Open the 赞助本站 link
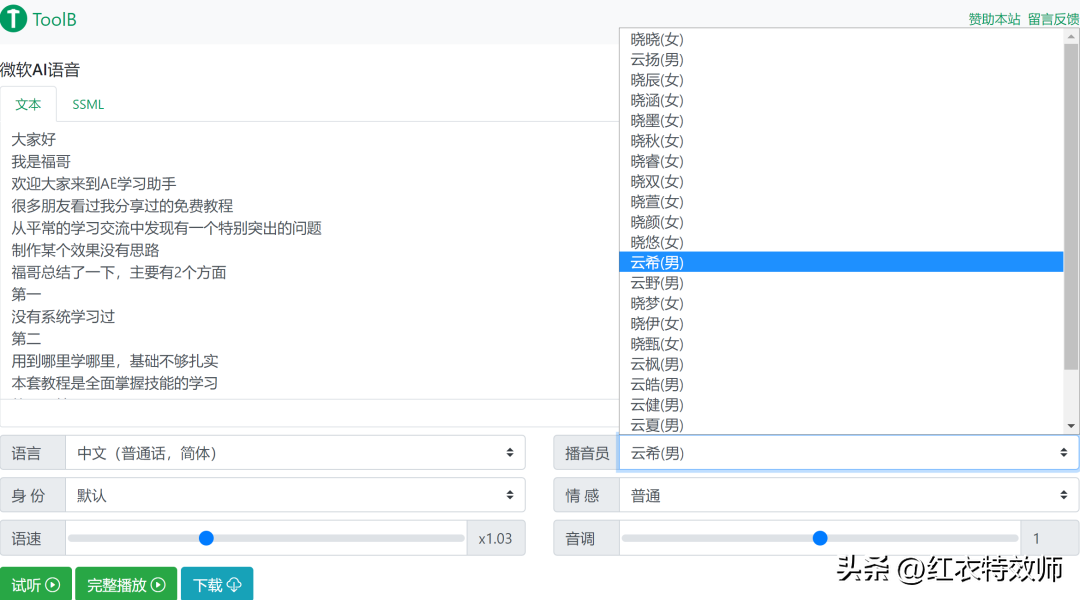 click(x=993, y=18)
